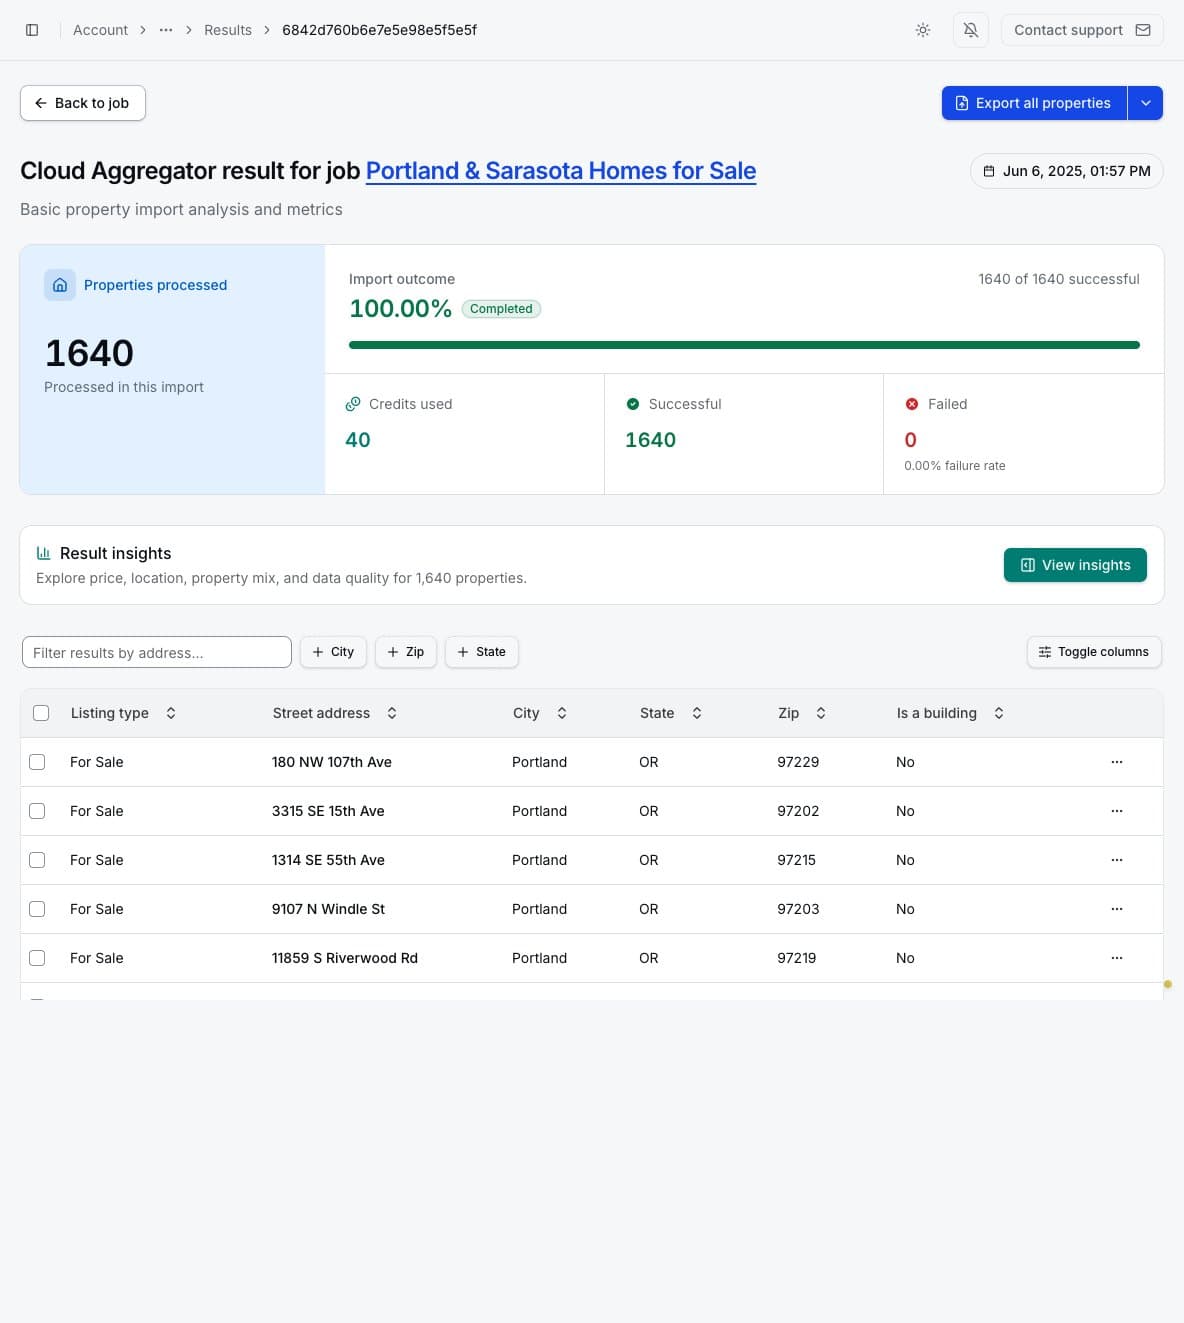Select all rows with header checkbox
Image resolution: width=1184 pixels, height=1323 pixels.
point(41,713)
